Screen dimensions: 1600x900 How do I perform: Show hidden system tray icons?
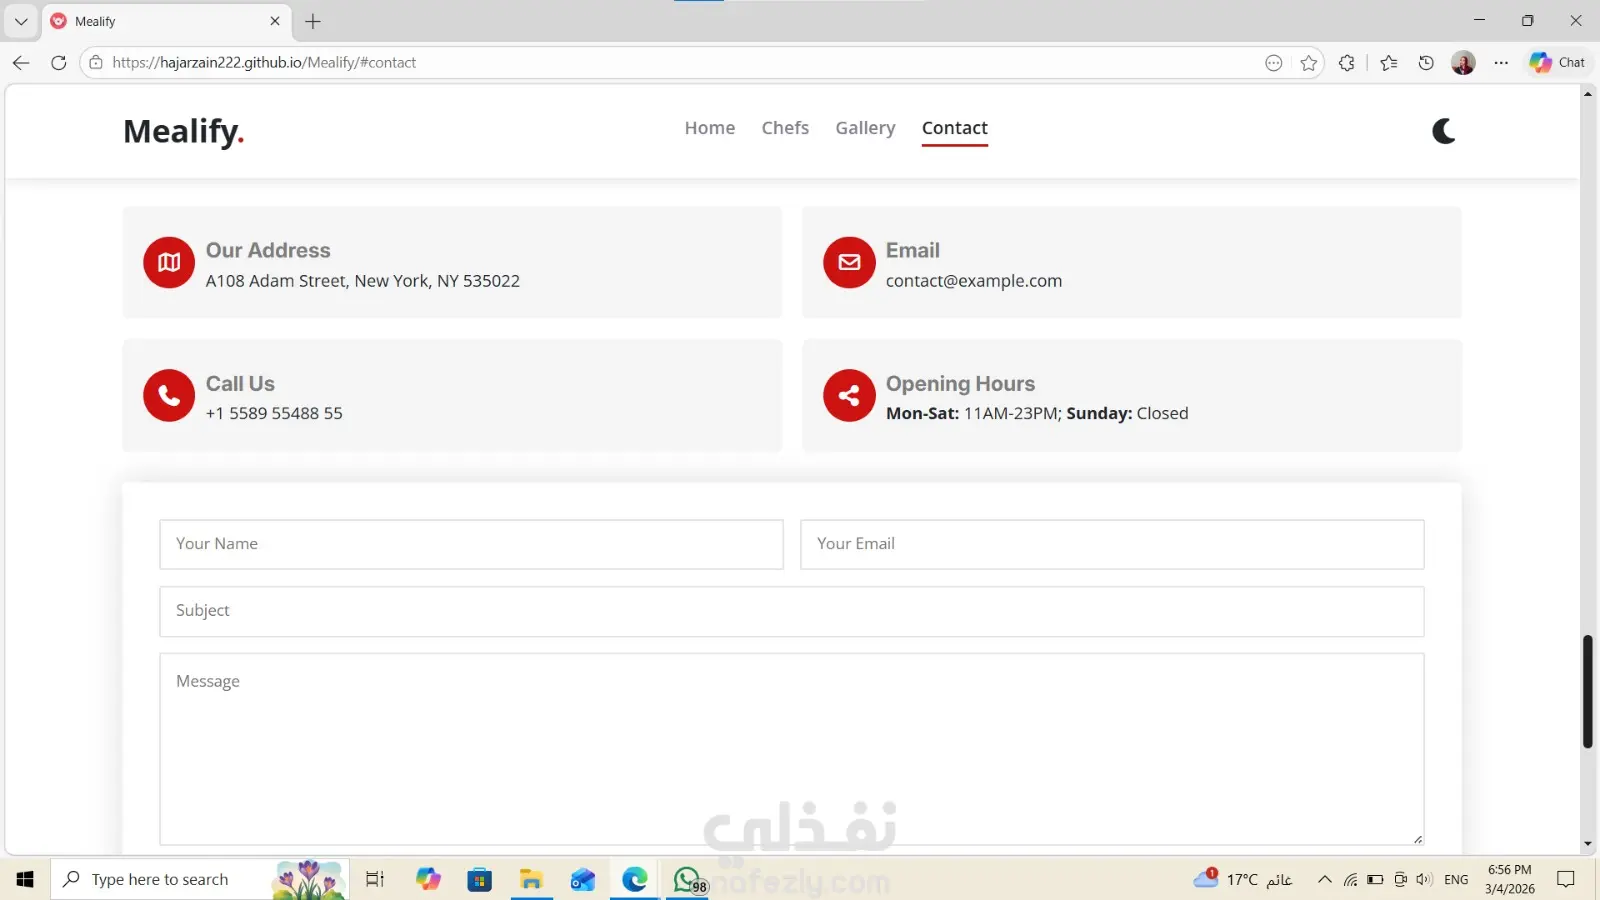(x=1325, y=879)
